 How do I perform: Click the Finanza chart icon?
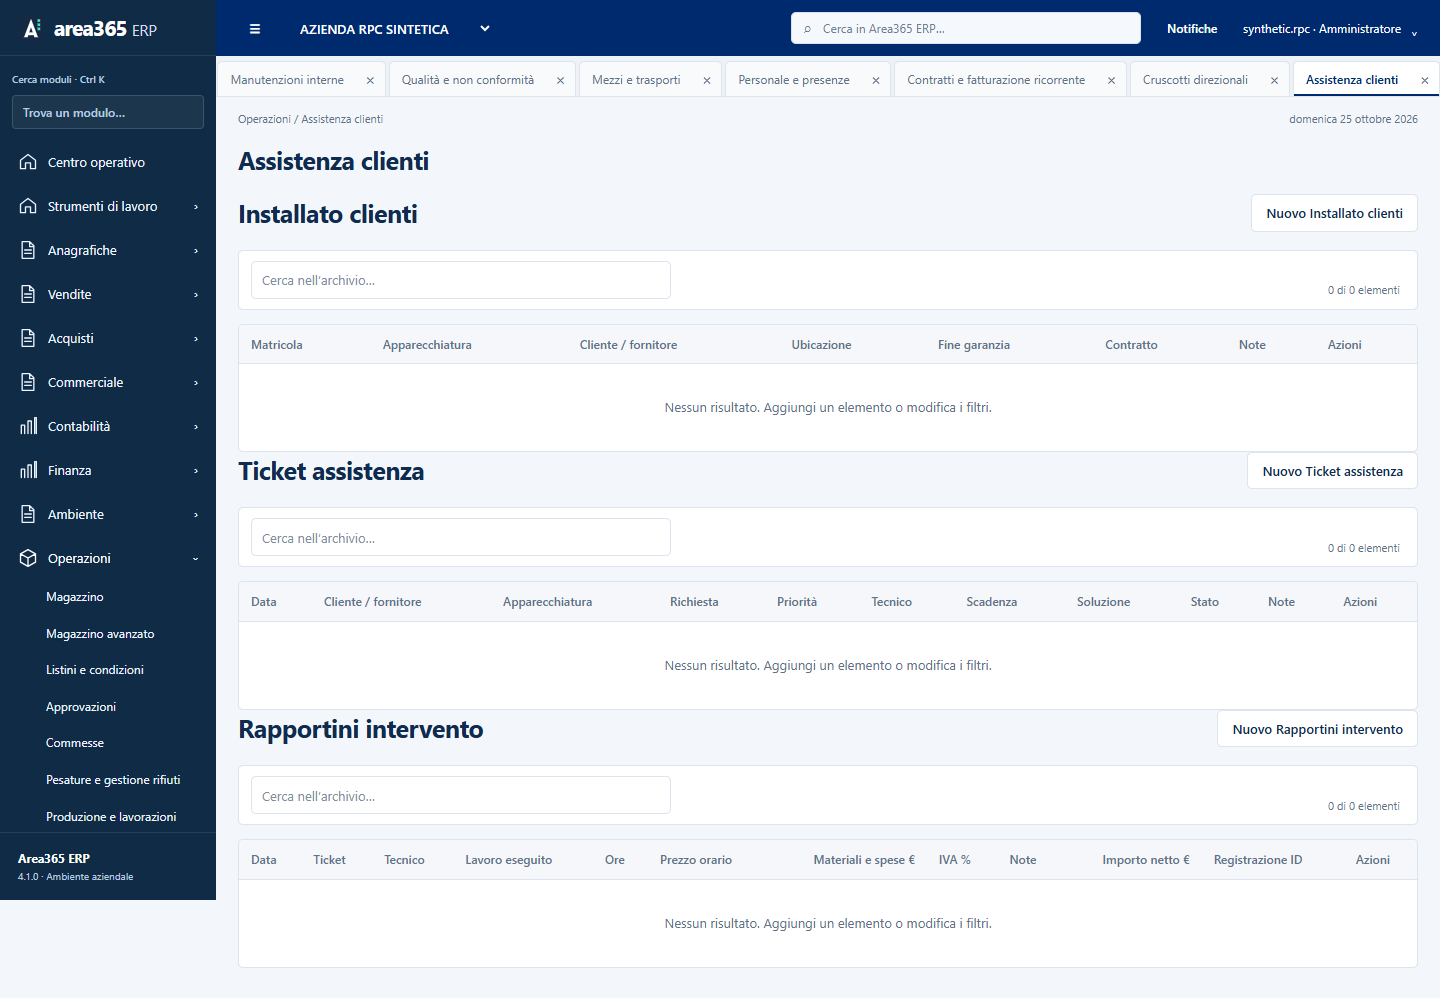pos(28,470)
